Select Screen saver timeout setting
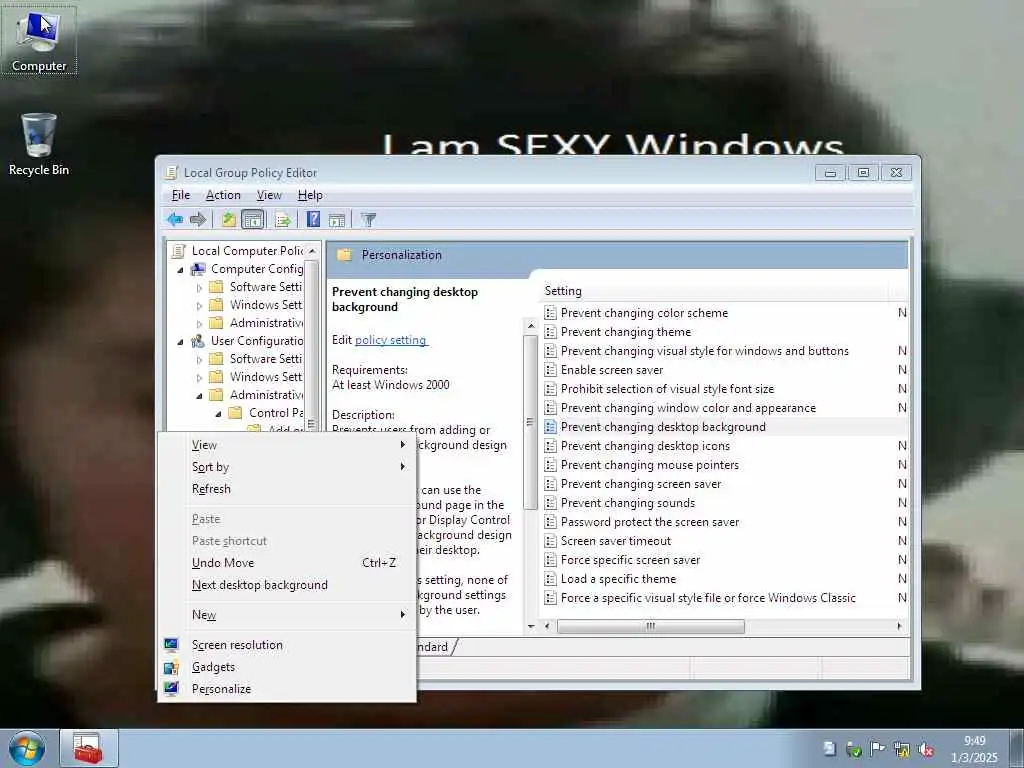Viewport: 1024px width, 768px height. [x=616, y=541]
